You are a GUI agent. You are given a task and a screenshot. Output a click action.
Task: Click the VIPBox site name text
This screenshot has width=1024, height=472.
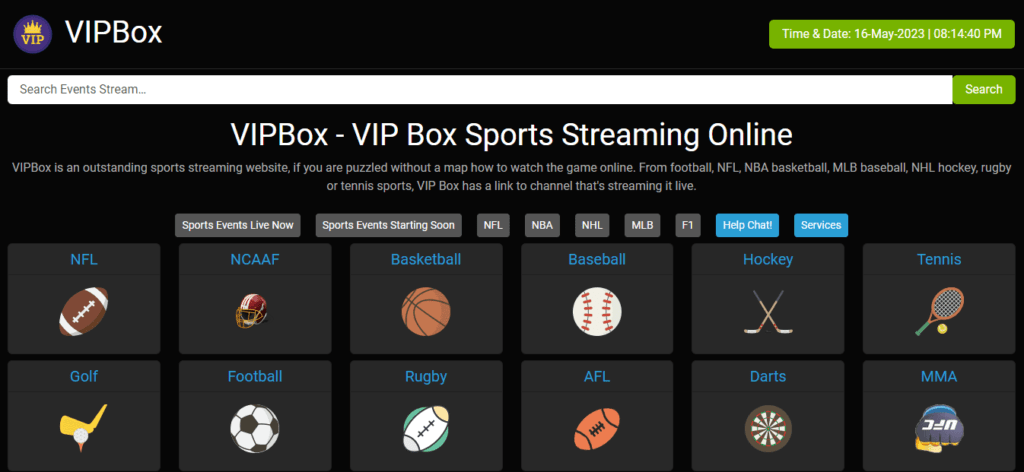(114, 33)
